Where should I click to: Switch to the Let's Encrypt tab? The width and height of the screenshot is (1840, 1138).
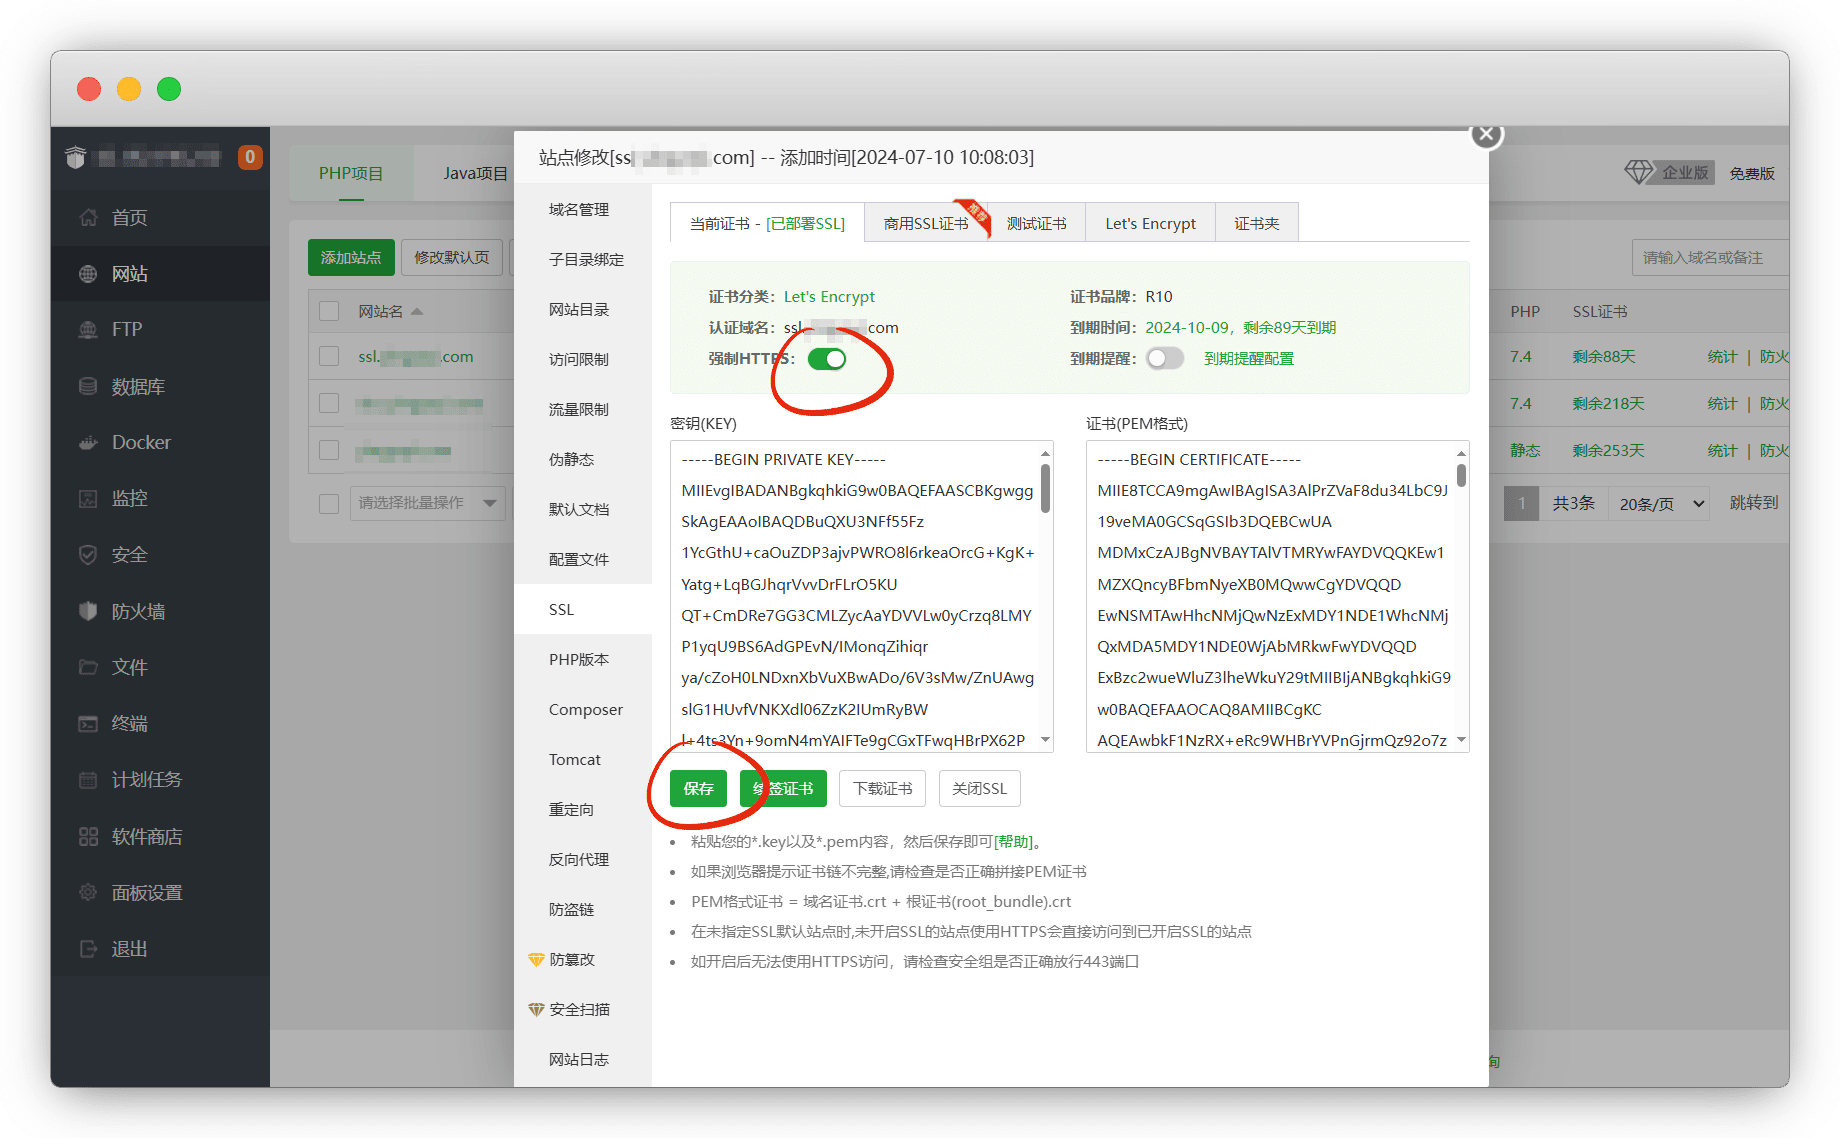1150,224
